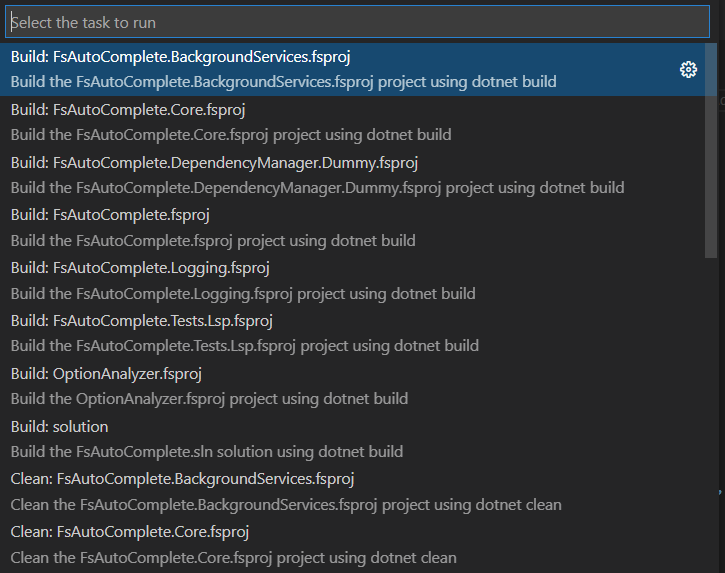The height and width of the screenshot is (573, 725).
Task: Run Build: FsAutoComplete.Logging.fsproj
Action: tap(352, 281)
